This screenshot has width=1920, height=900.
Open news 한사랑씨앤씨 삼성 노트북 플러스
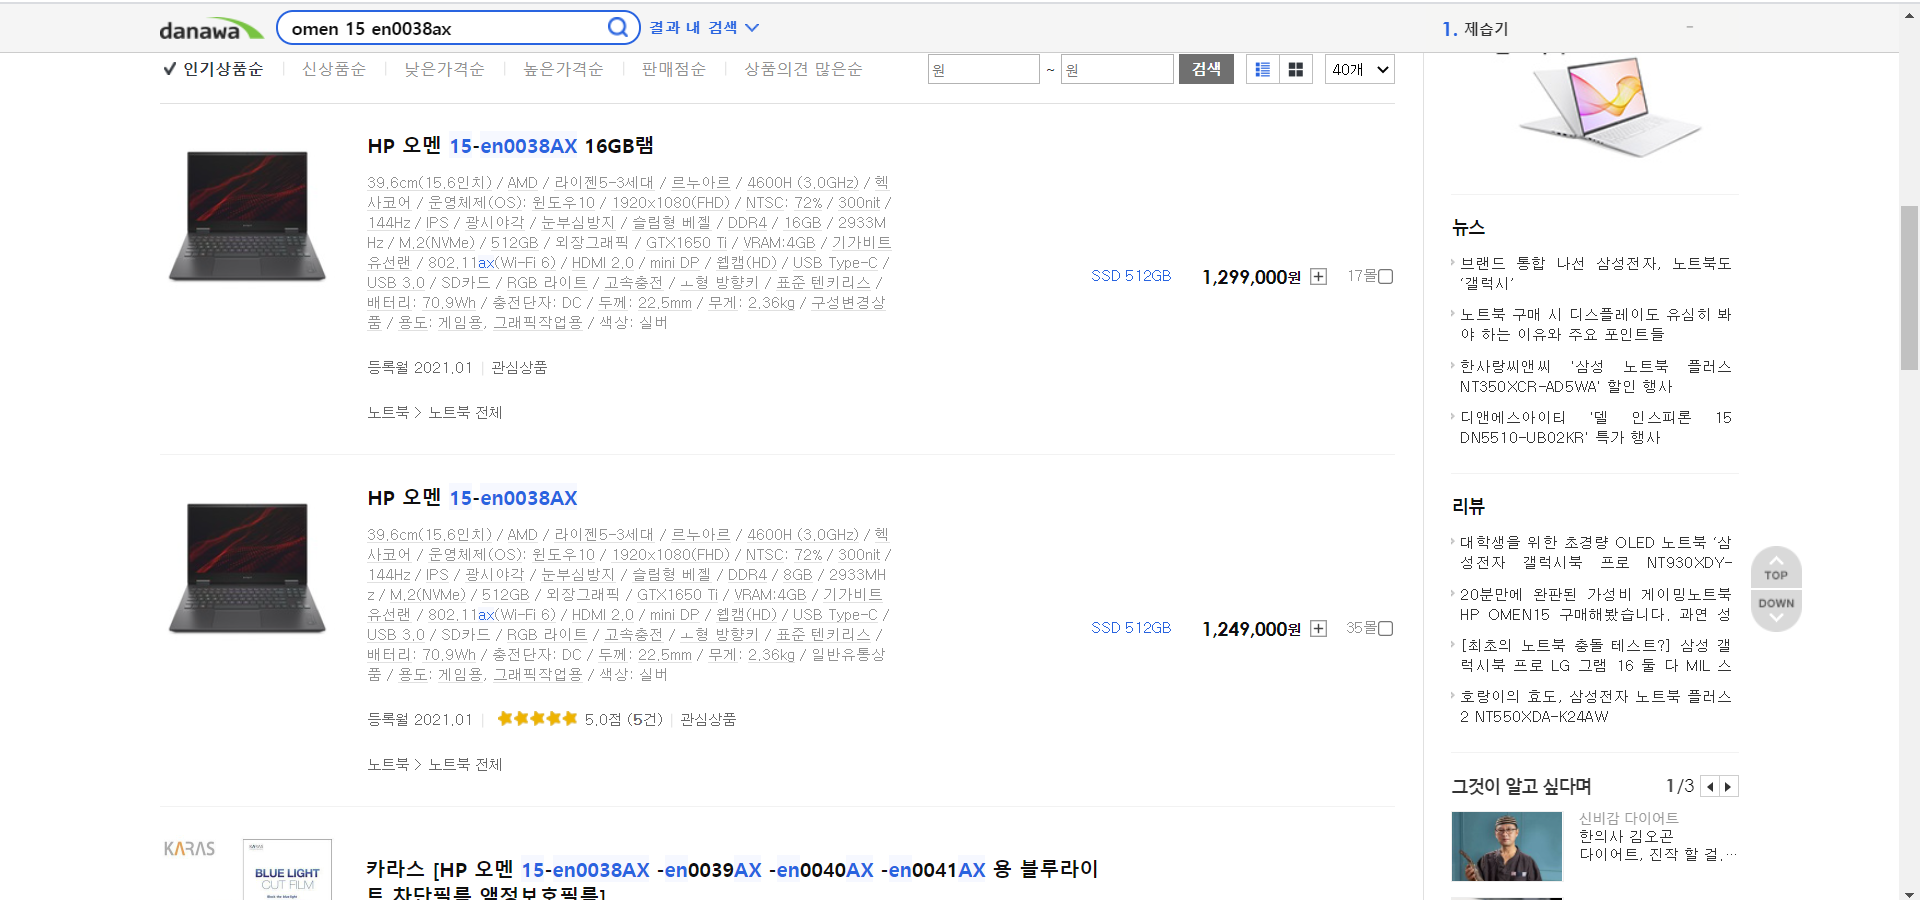(1595, 376)
